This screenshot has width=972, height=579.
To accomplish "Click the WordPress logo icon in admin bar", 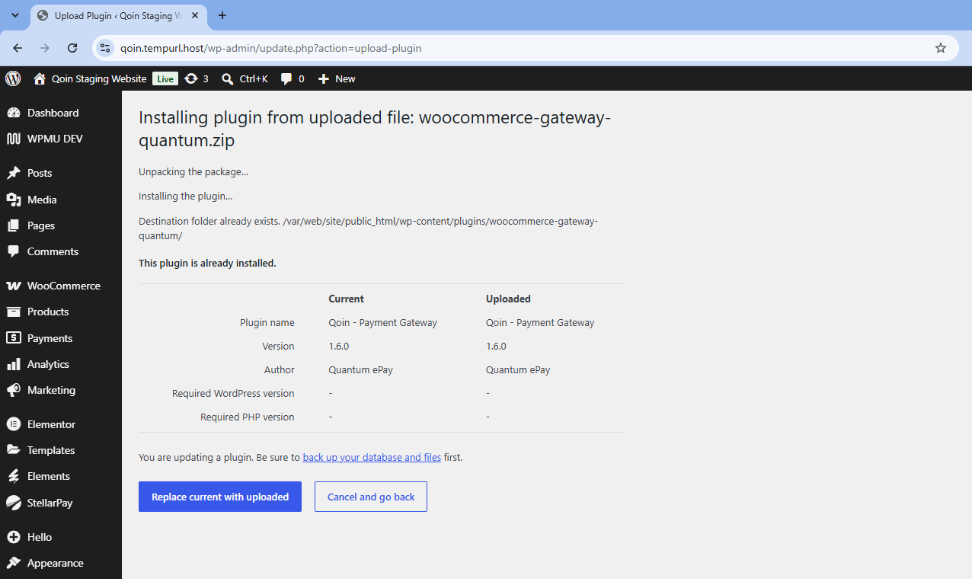I will tap(13, 79).
